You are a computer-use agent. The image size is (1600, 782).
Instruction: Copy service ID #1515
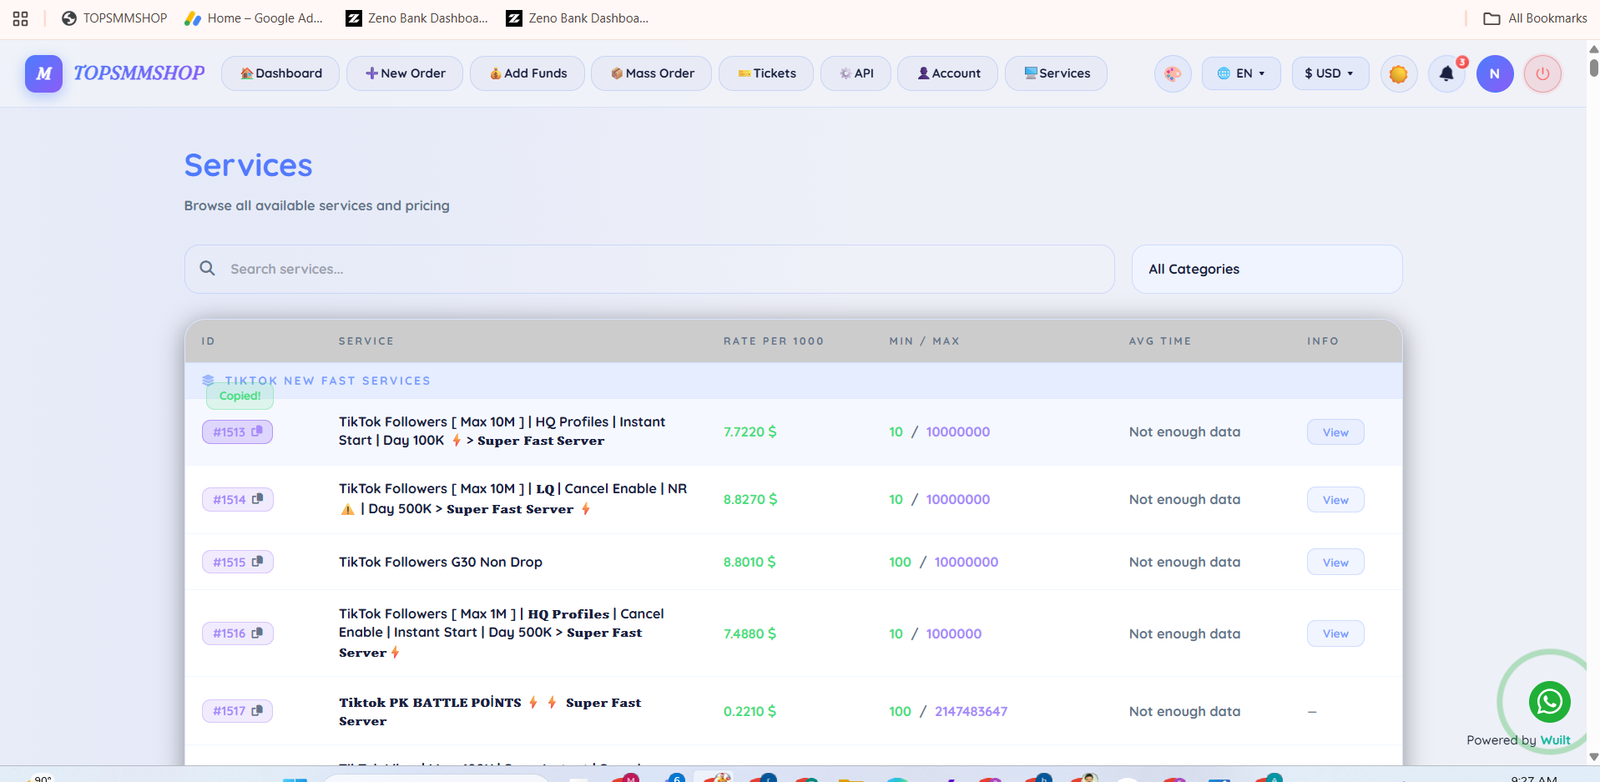click(237, 562)
